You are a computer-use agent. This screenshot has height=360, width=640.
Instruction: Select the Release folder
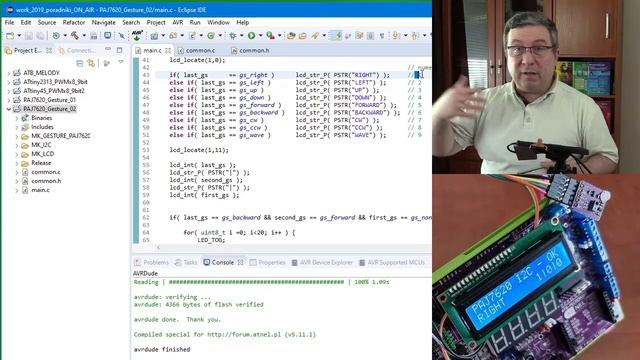click(x=41, y=163)
